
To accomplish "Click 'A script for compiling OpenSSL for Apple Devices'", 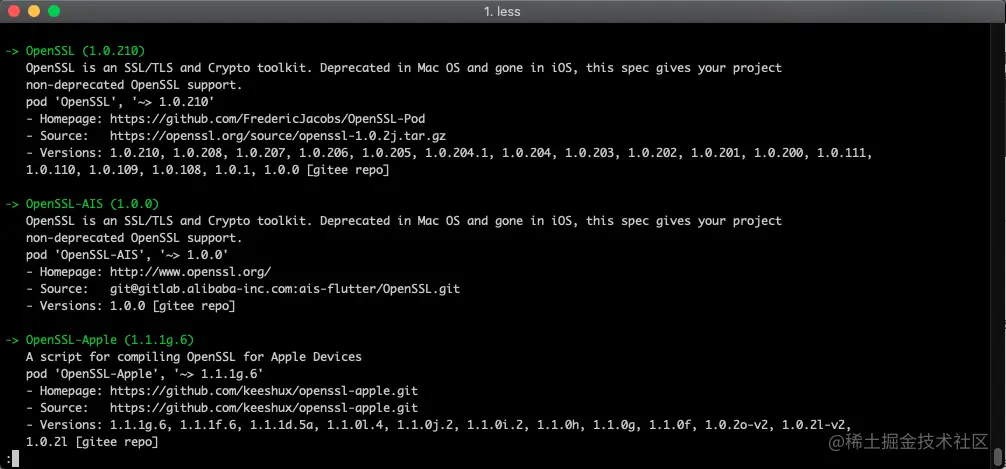I will [194, 357].
